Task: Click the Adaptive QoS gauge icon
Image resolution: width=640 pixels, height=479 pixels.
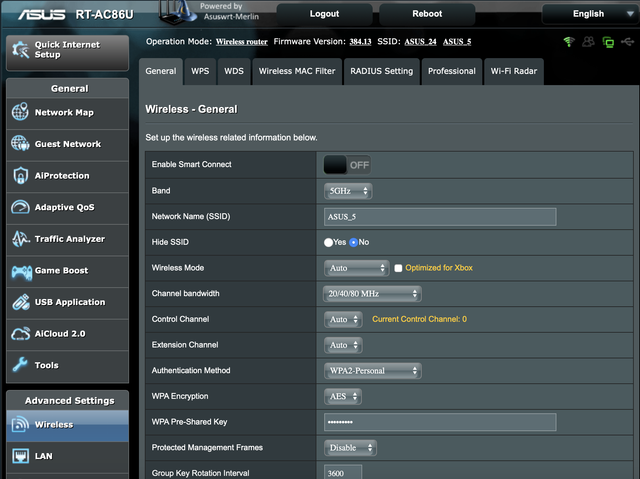Action: point(20,207)
